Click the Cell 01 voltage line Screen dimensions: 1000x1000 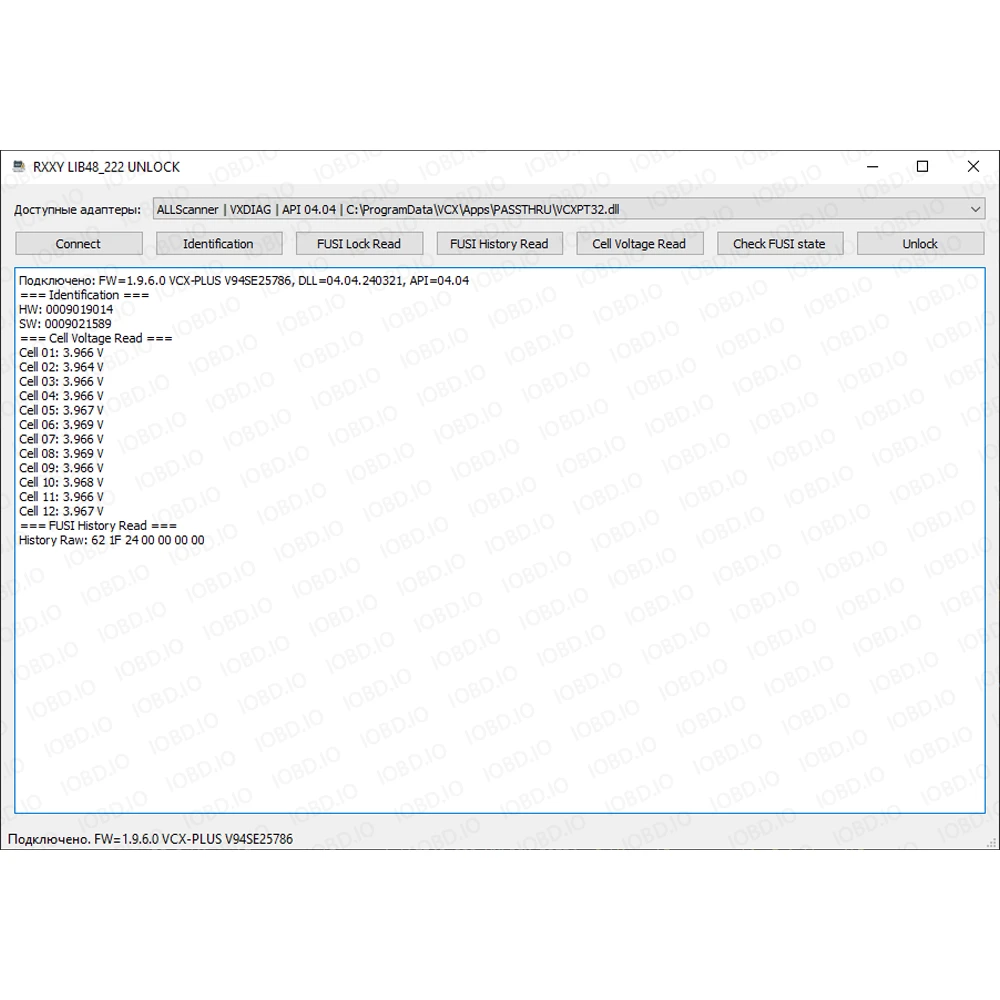(61, 353)
